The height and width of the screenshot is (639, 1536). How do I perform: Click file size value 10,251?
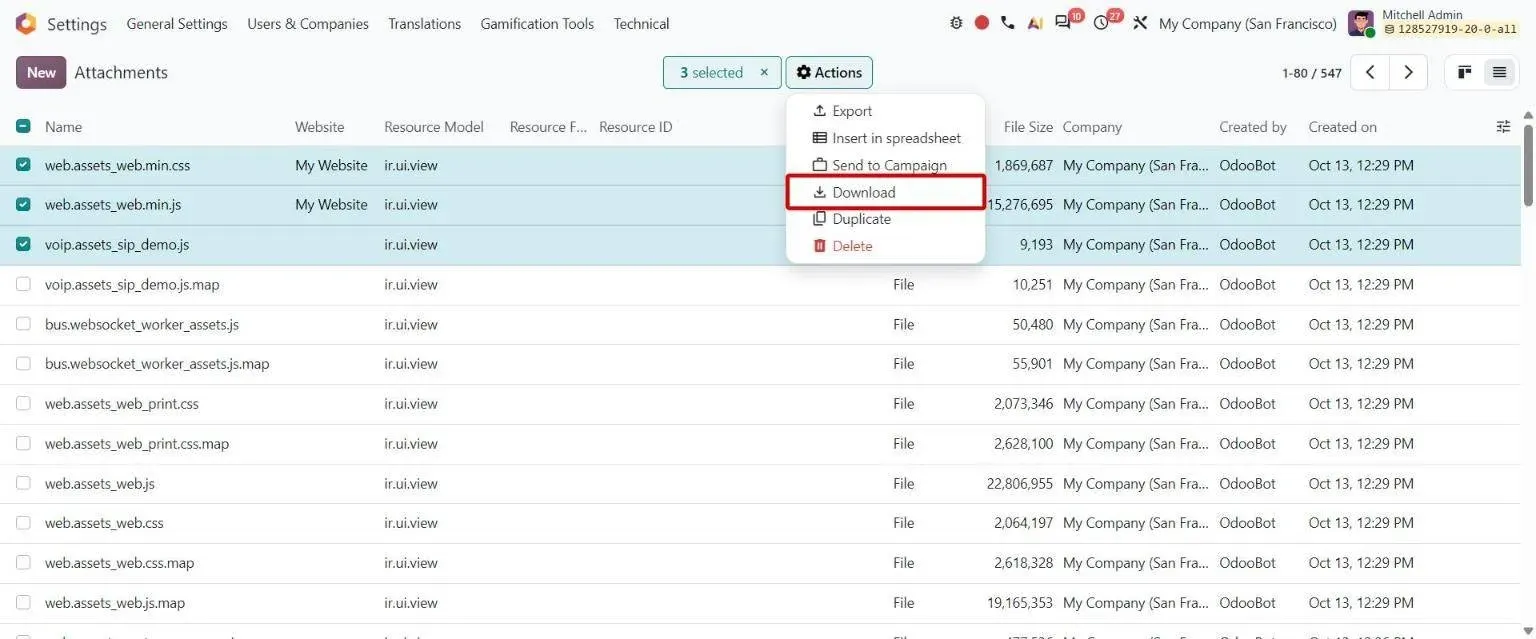click(1032, 284)
